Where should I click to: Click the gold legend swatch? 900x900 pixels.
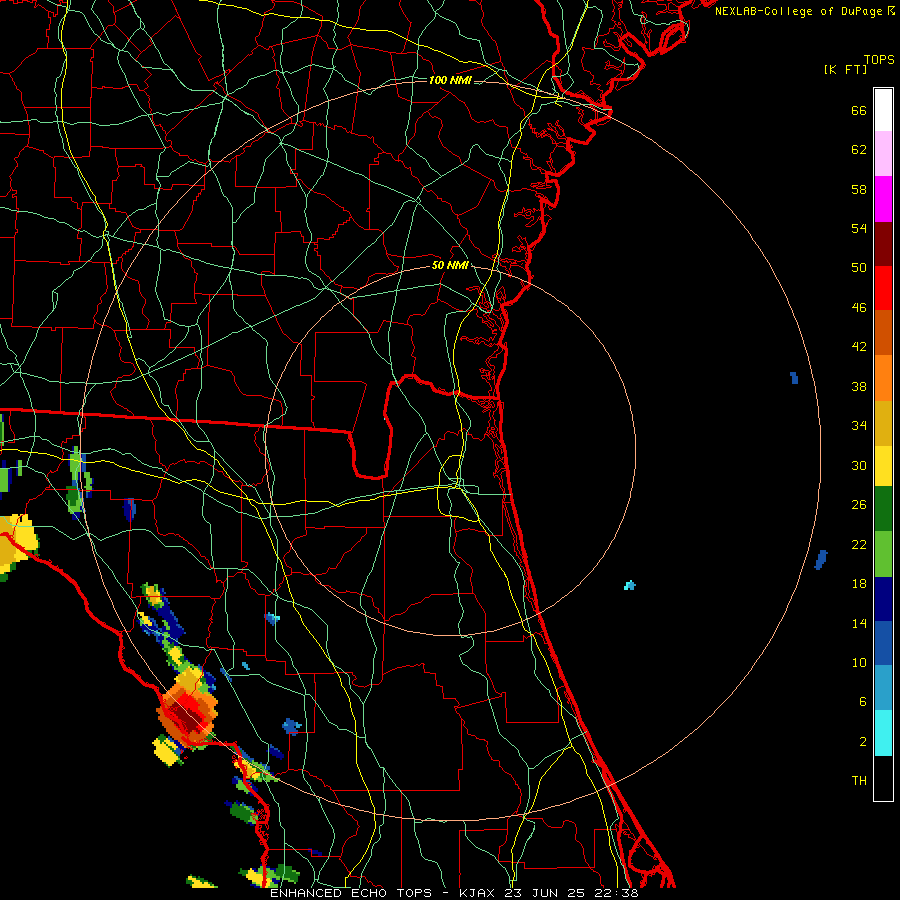tap(883, 423)
